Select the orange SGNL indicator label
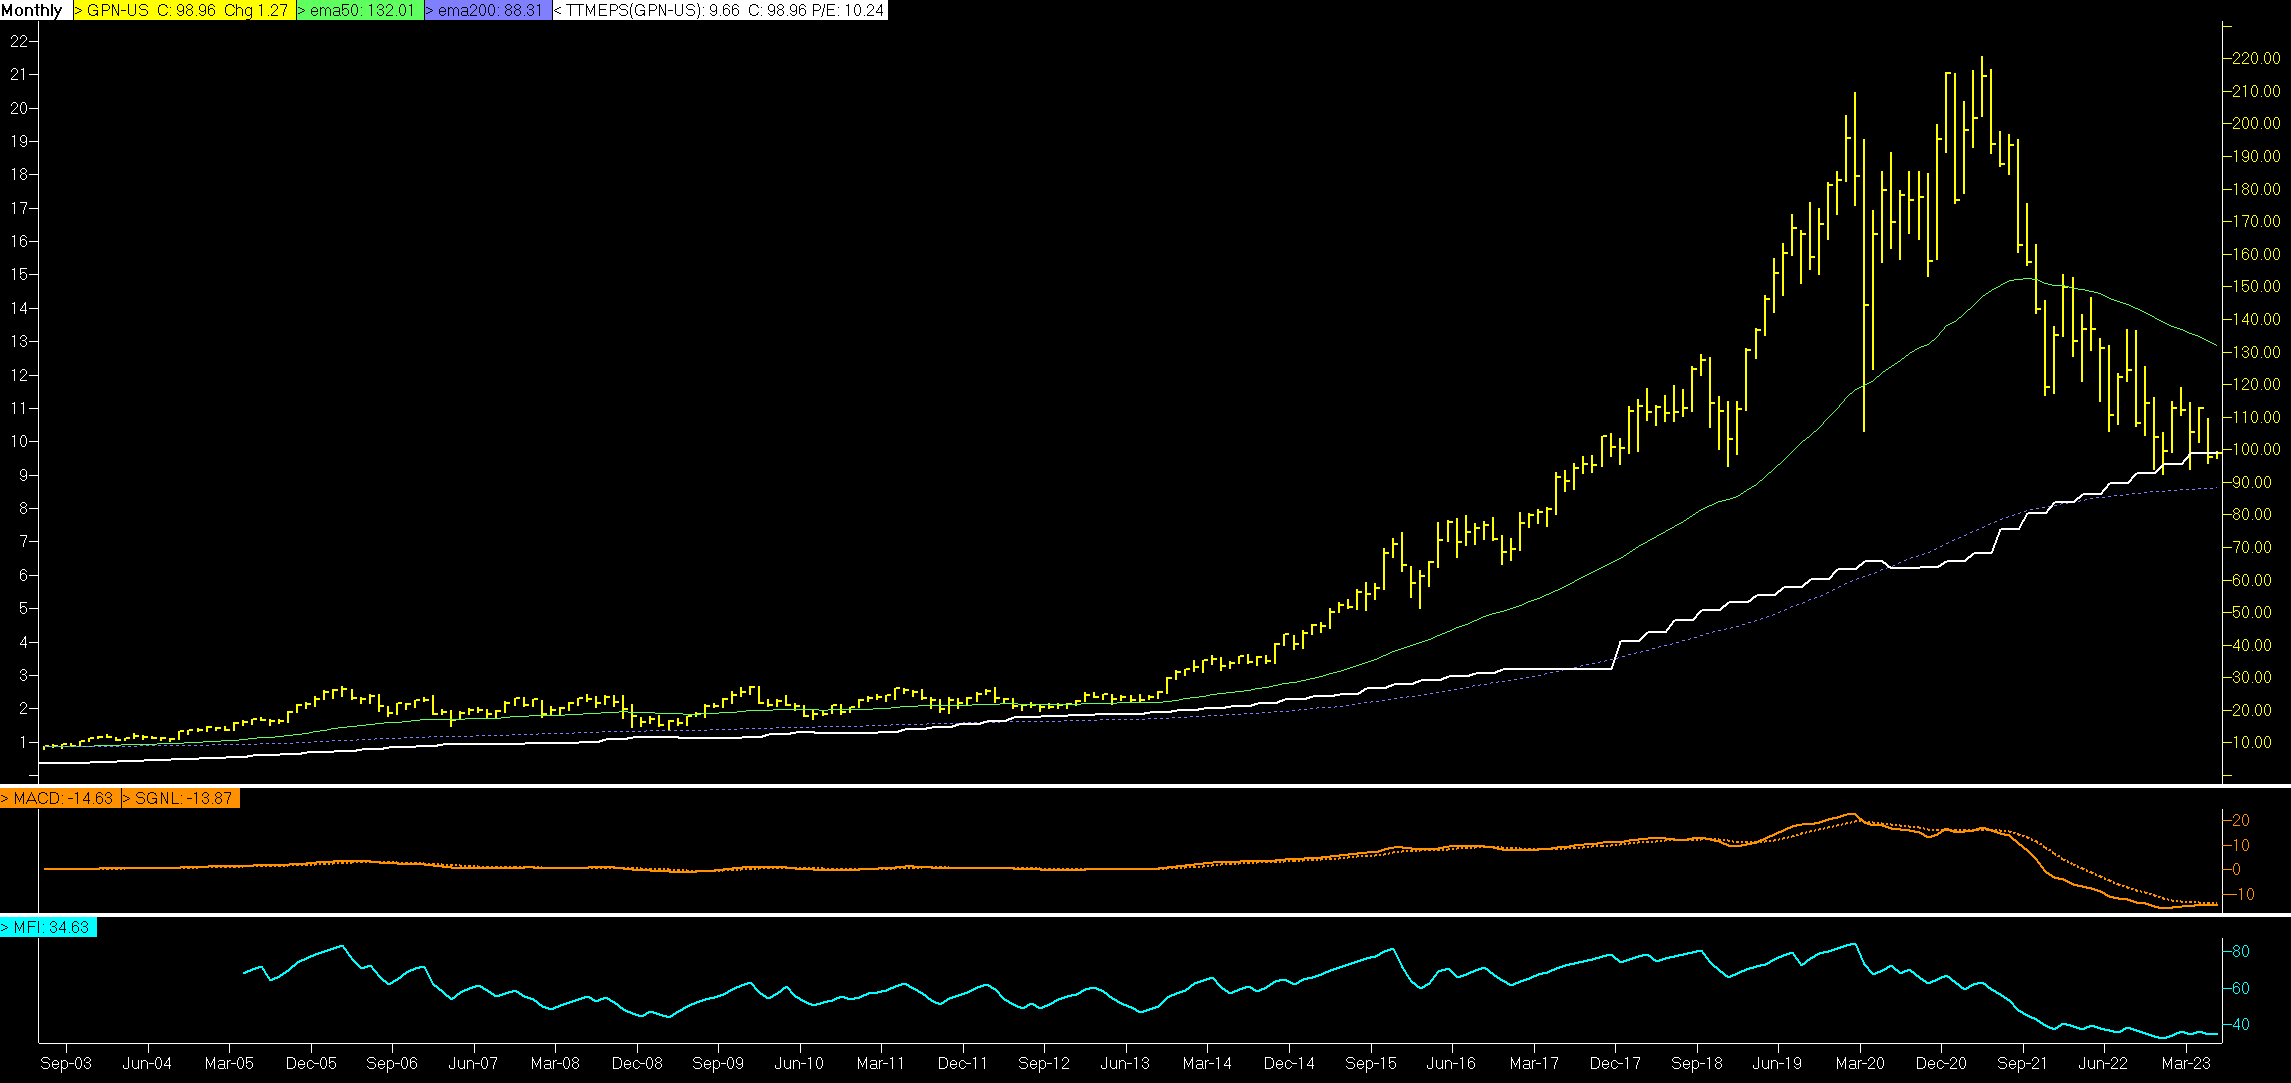The height and width of the screenshot is (1083, 2291). [180, 798]
